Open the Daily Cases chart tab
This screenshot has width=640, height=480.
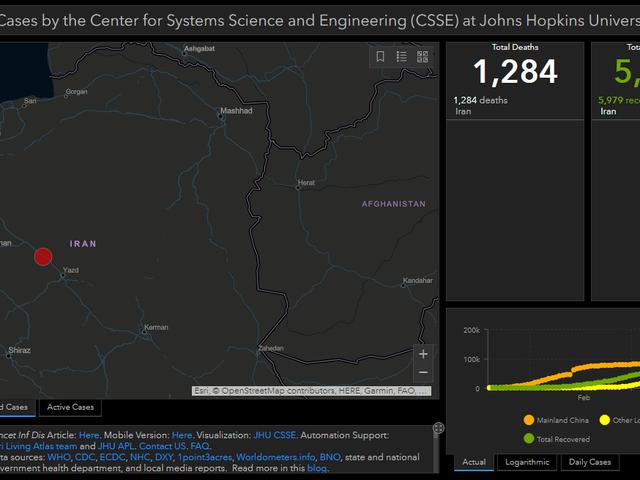(x=590, y=462)
